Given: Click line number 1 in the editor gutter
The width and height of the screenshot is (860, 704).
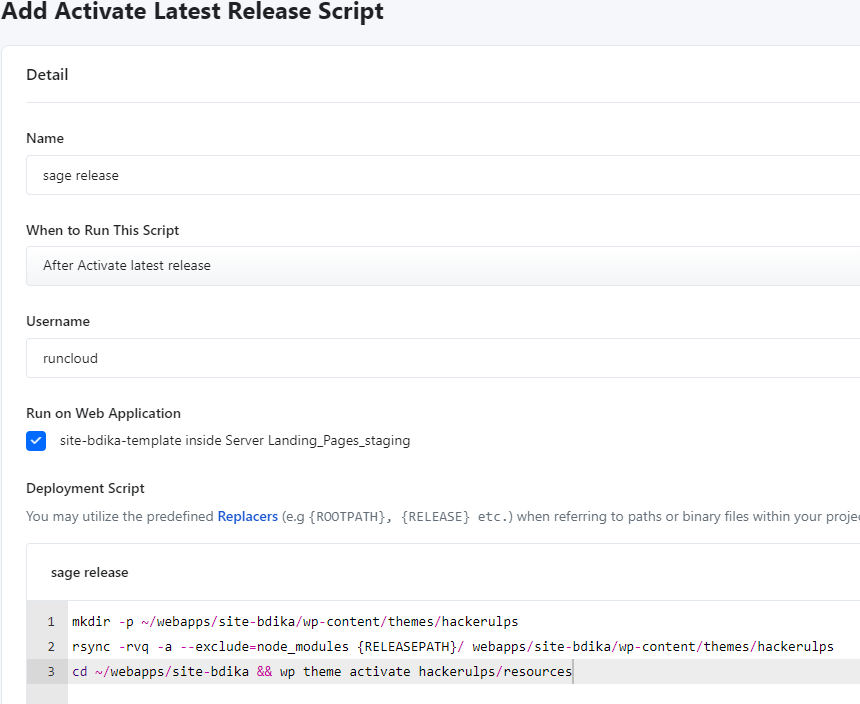Looking at the screenshot, I should [50, 622].
